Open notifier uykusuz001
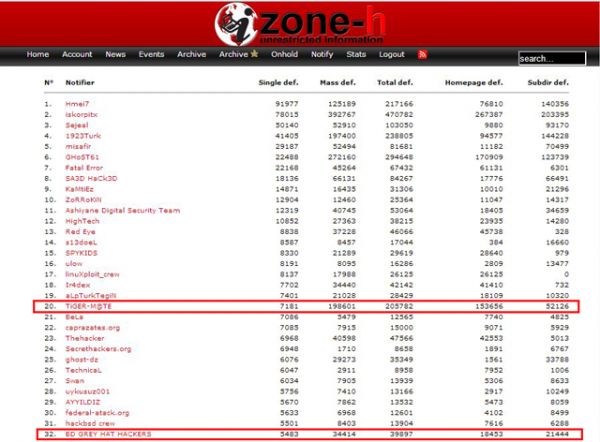600x442 pixels. pyautogui.click(x=87, y=392)
